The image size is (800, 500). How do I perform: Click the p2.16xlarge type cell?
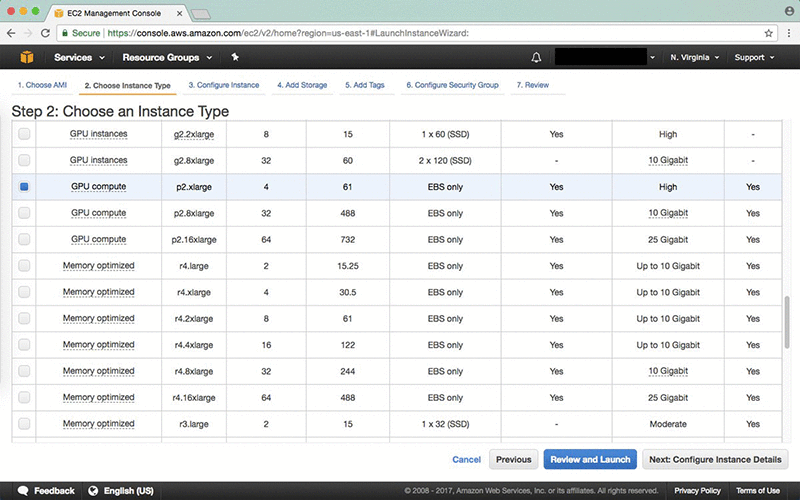coord(194,239)
